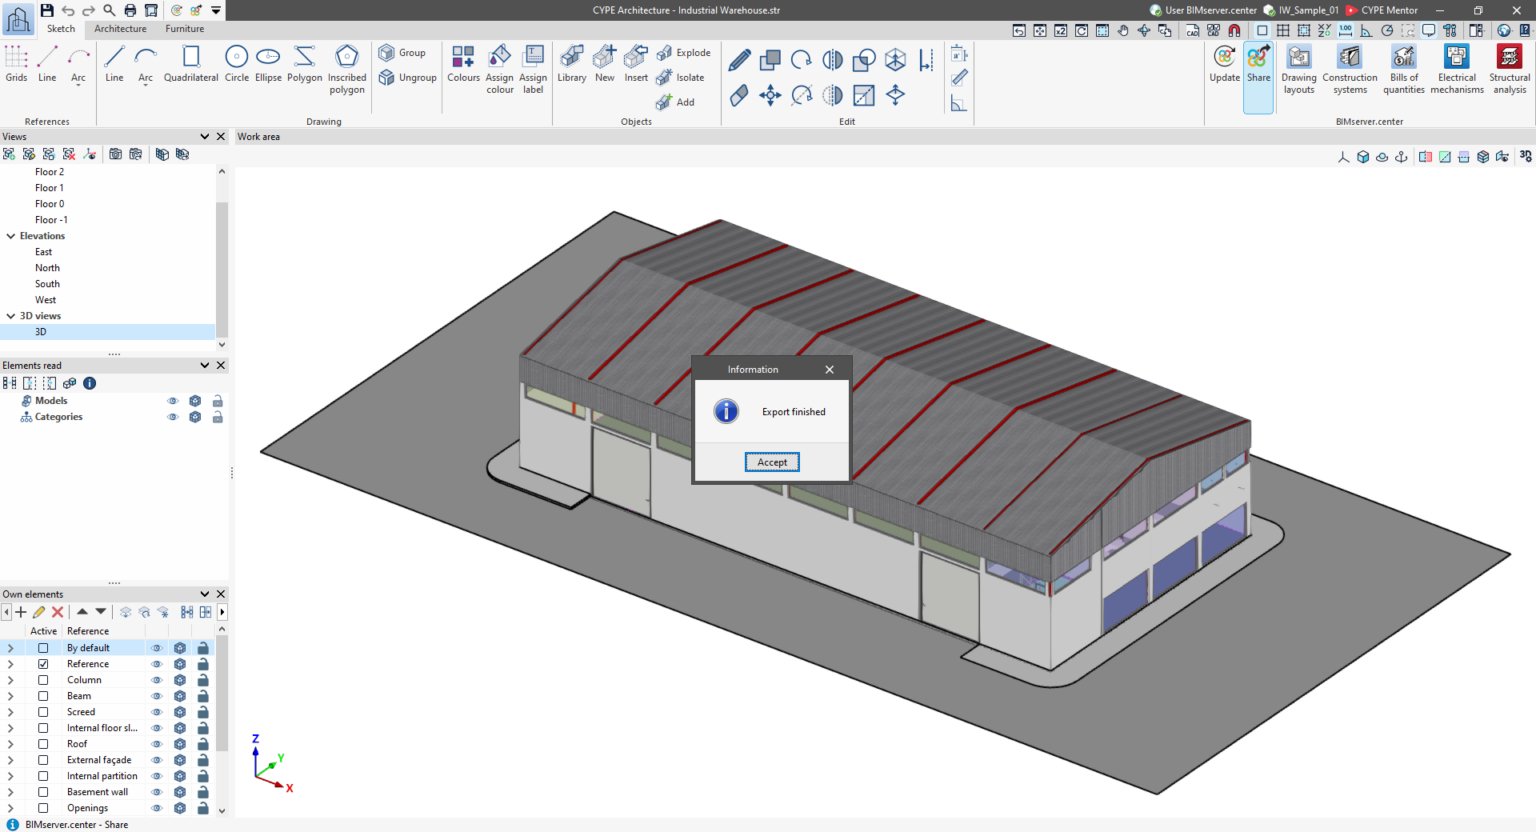Toggle lock for External façade row
The width and height of the screenshot is (1536, 832).
[x=203, y=760]
